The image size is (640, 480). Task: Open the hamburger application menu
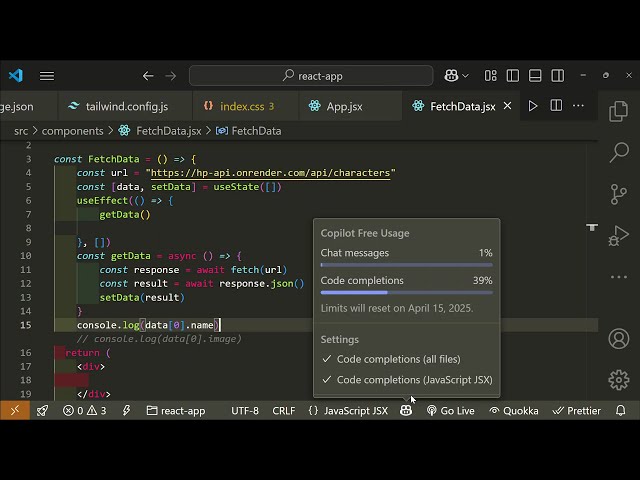[x=47, y=76]
